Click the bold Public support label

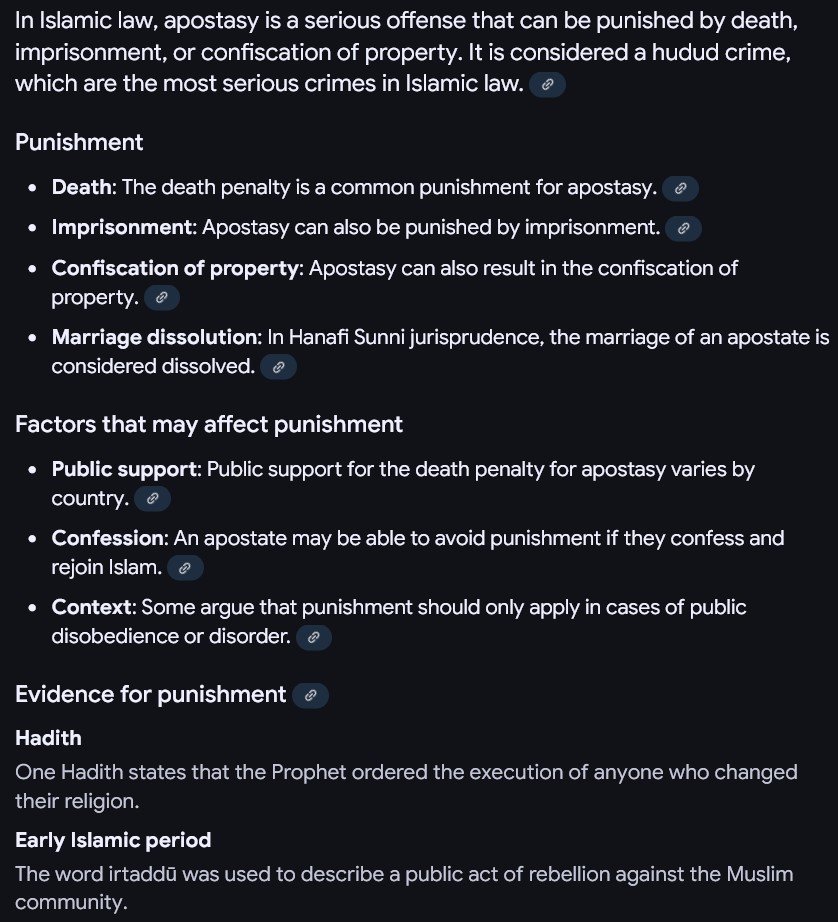[x=125, y=469]
